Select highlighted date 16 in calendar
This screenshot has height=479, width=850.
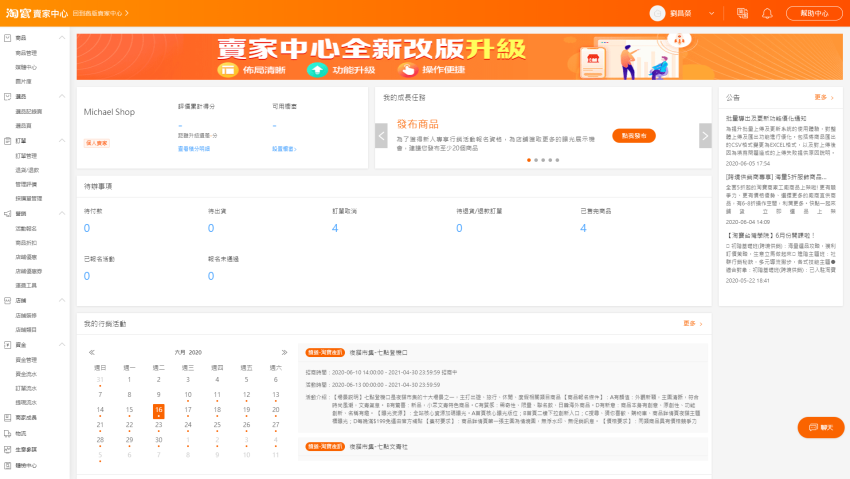point(158,411)
